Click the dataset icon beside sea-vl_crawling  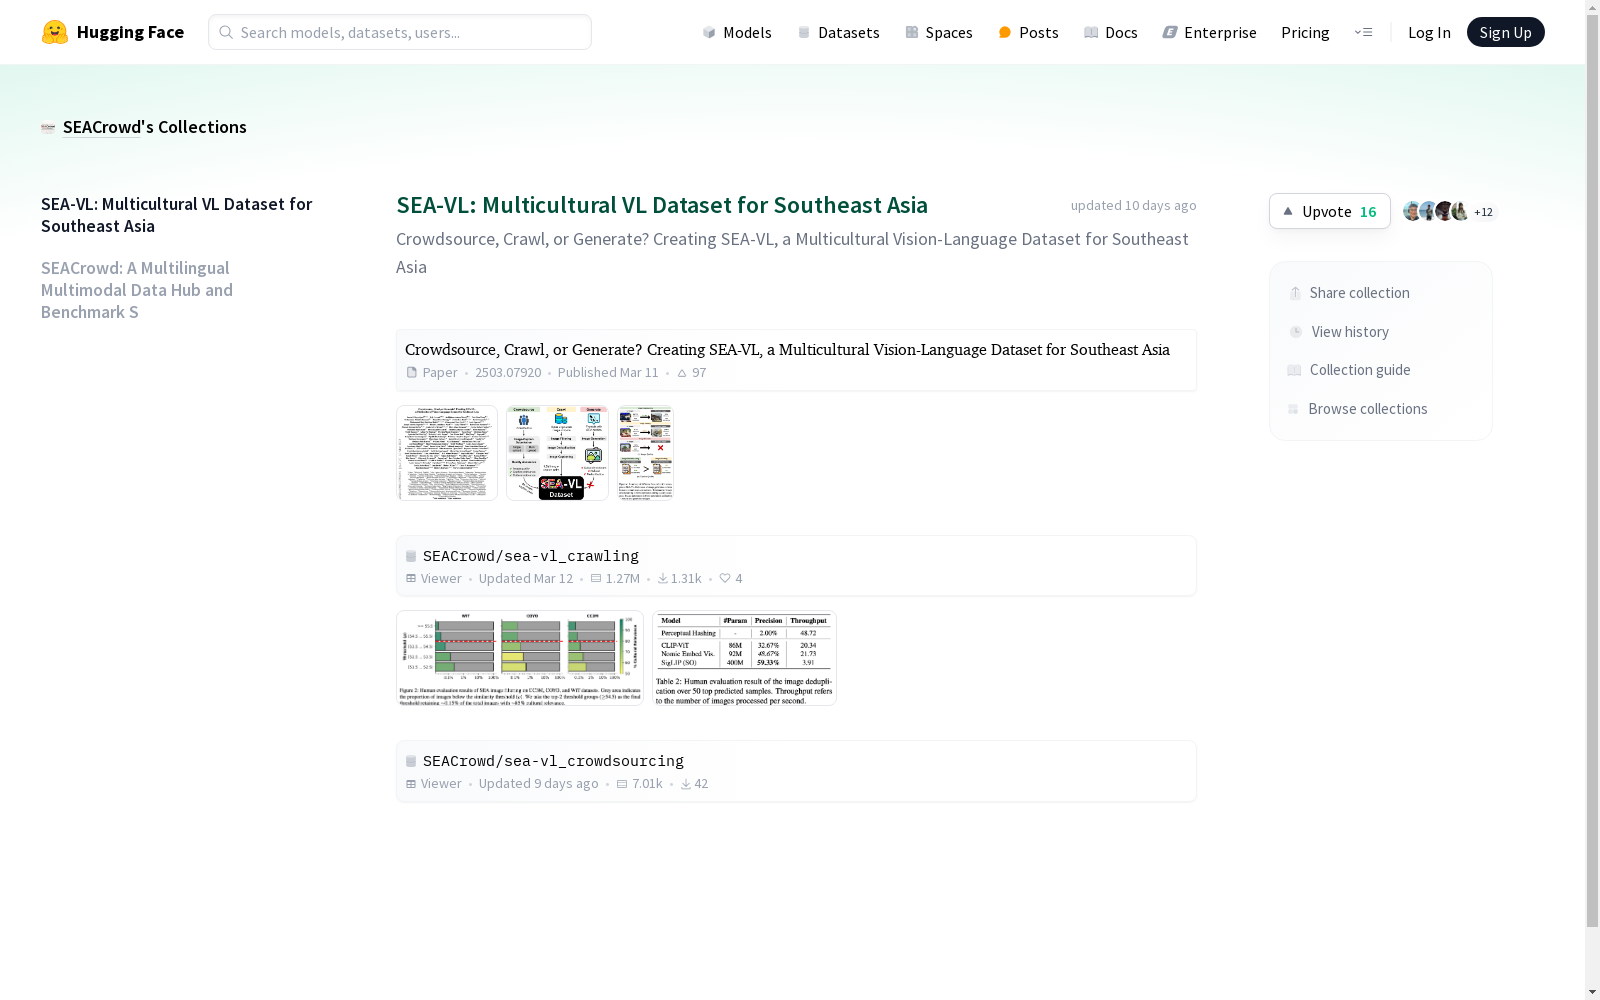(411, 556)
